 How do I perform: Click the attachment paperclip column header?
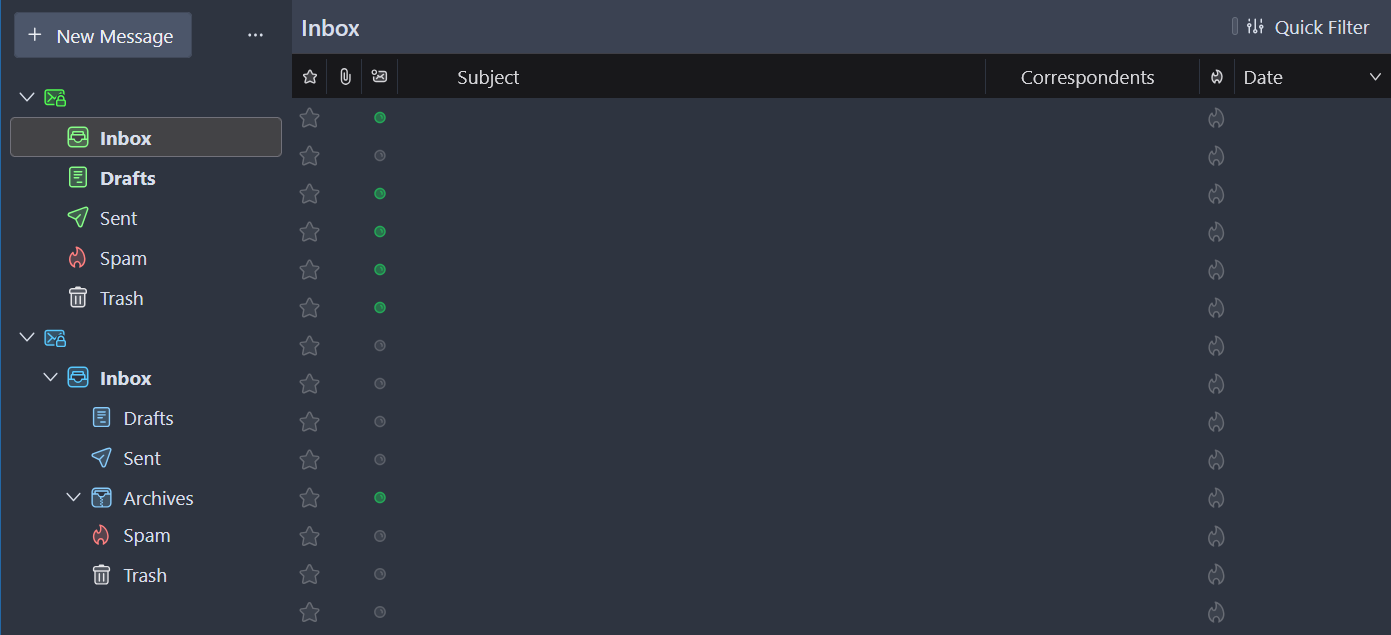pyautogui.click(x=345, y=77)
